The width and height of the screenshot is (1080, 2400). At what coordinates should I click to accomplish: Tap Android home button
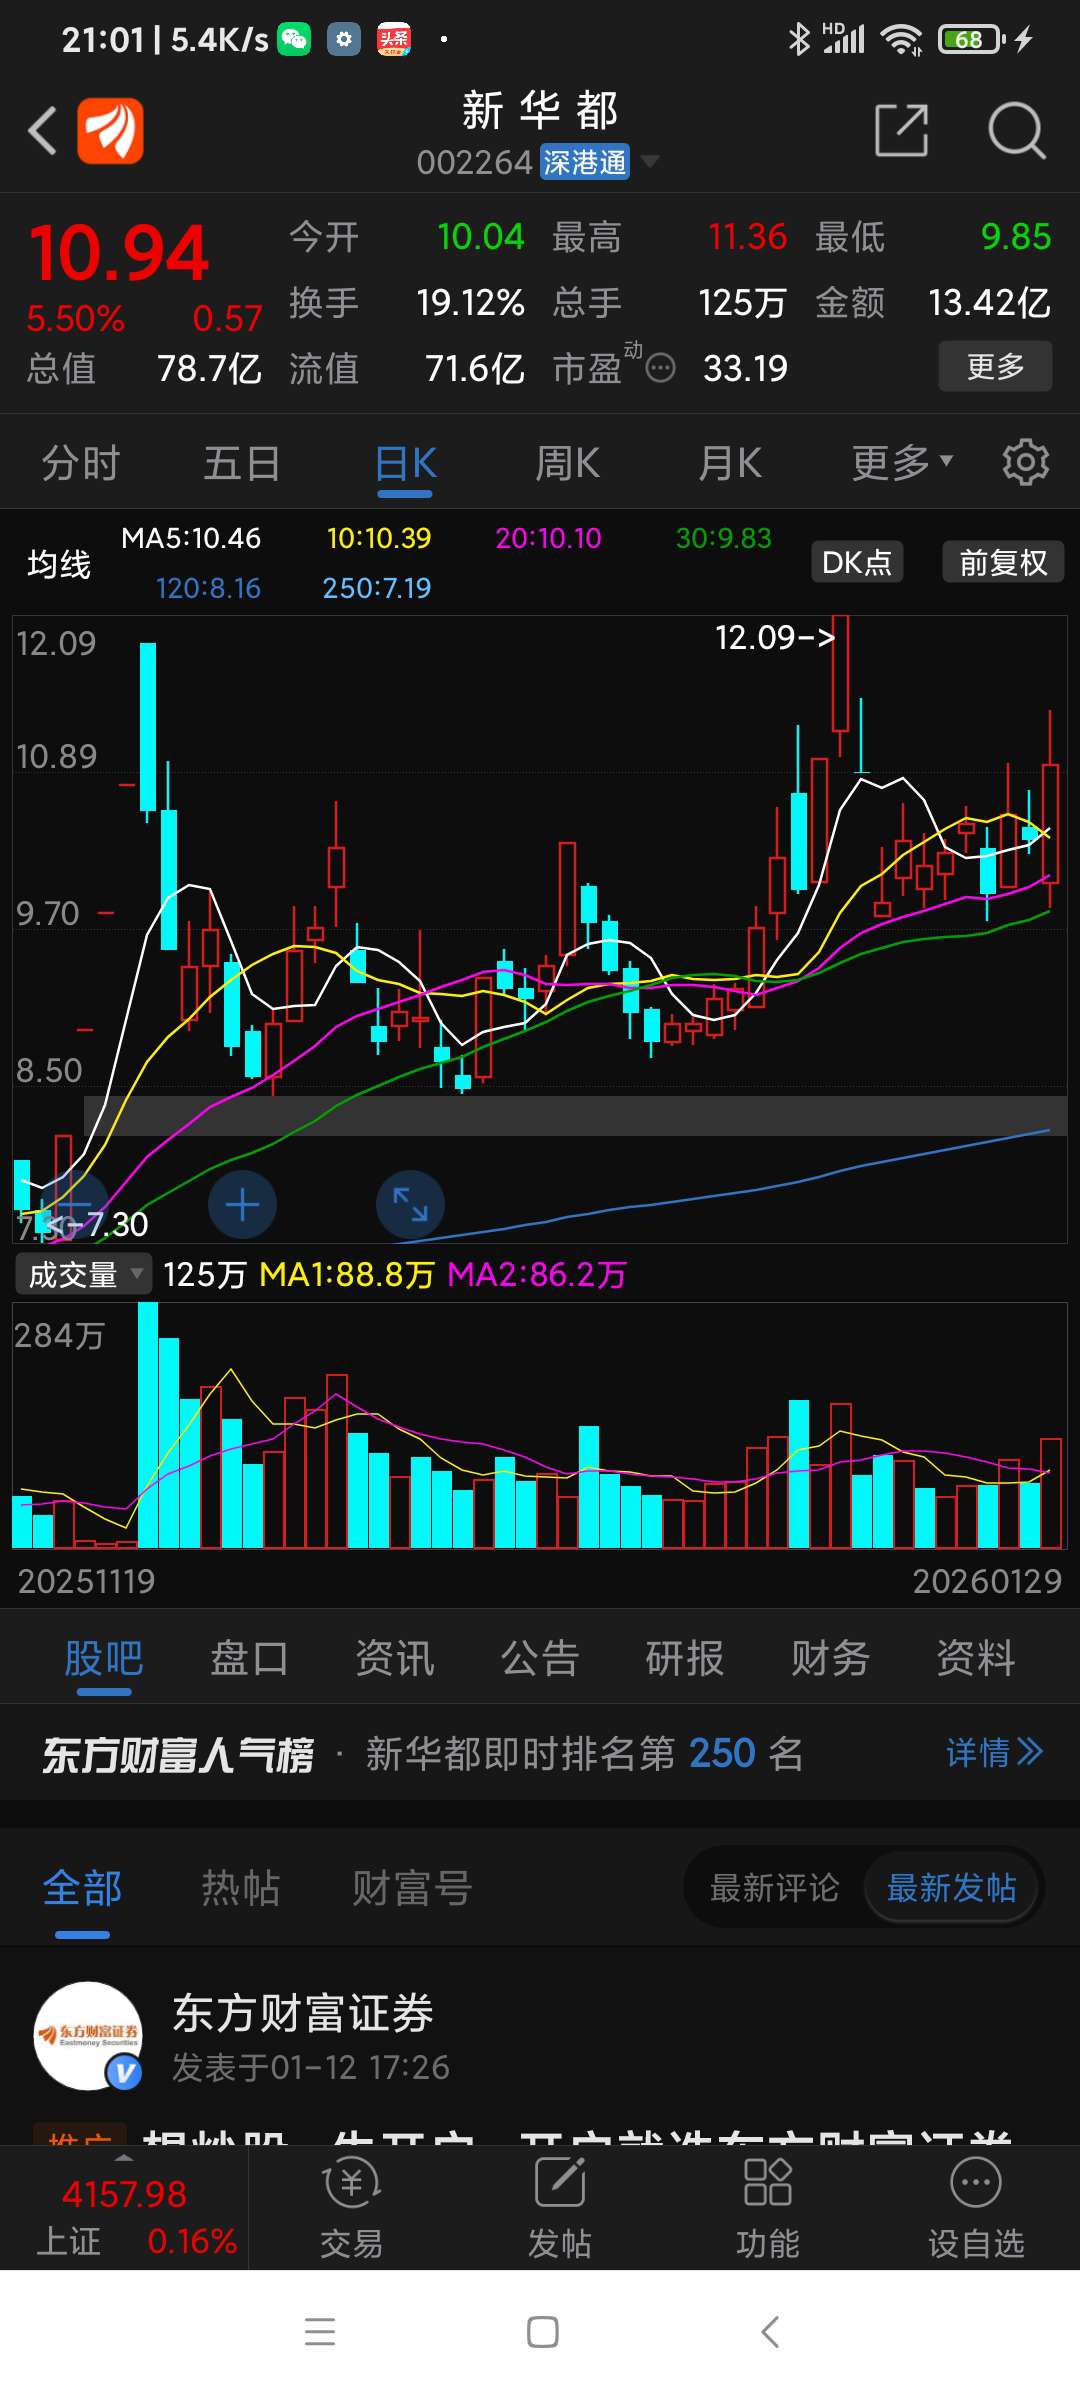[x=542, y=2331]
